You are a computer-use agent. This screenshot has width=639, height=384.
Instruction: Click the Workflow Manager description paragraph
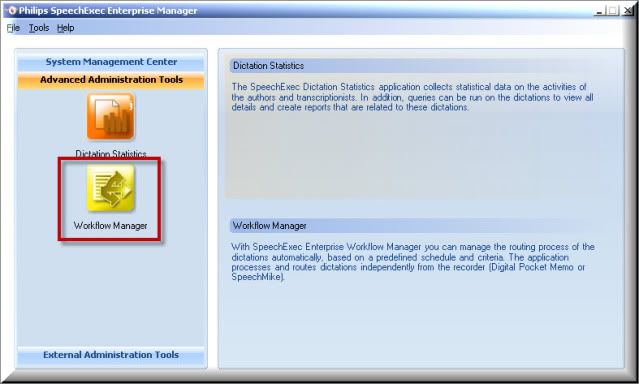point(413,262)
